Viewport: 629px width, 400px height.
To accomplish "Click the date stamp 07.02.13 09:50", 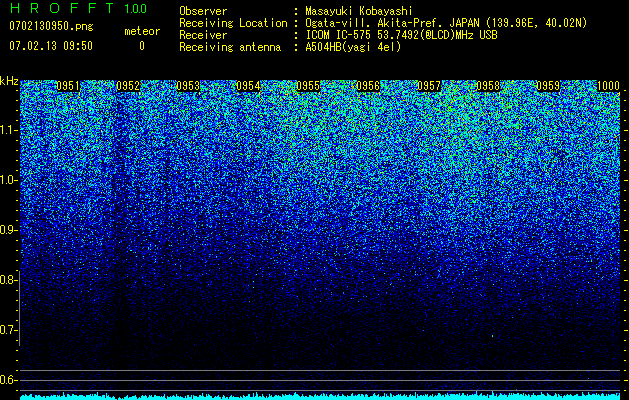I will click(51, 45).
